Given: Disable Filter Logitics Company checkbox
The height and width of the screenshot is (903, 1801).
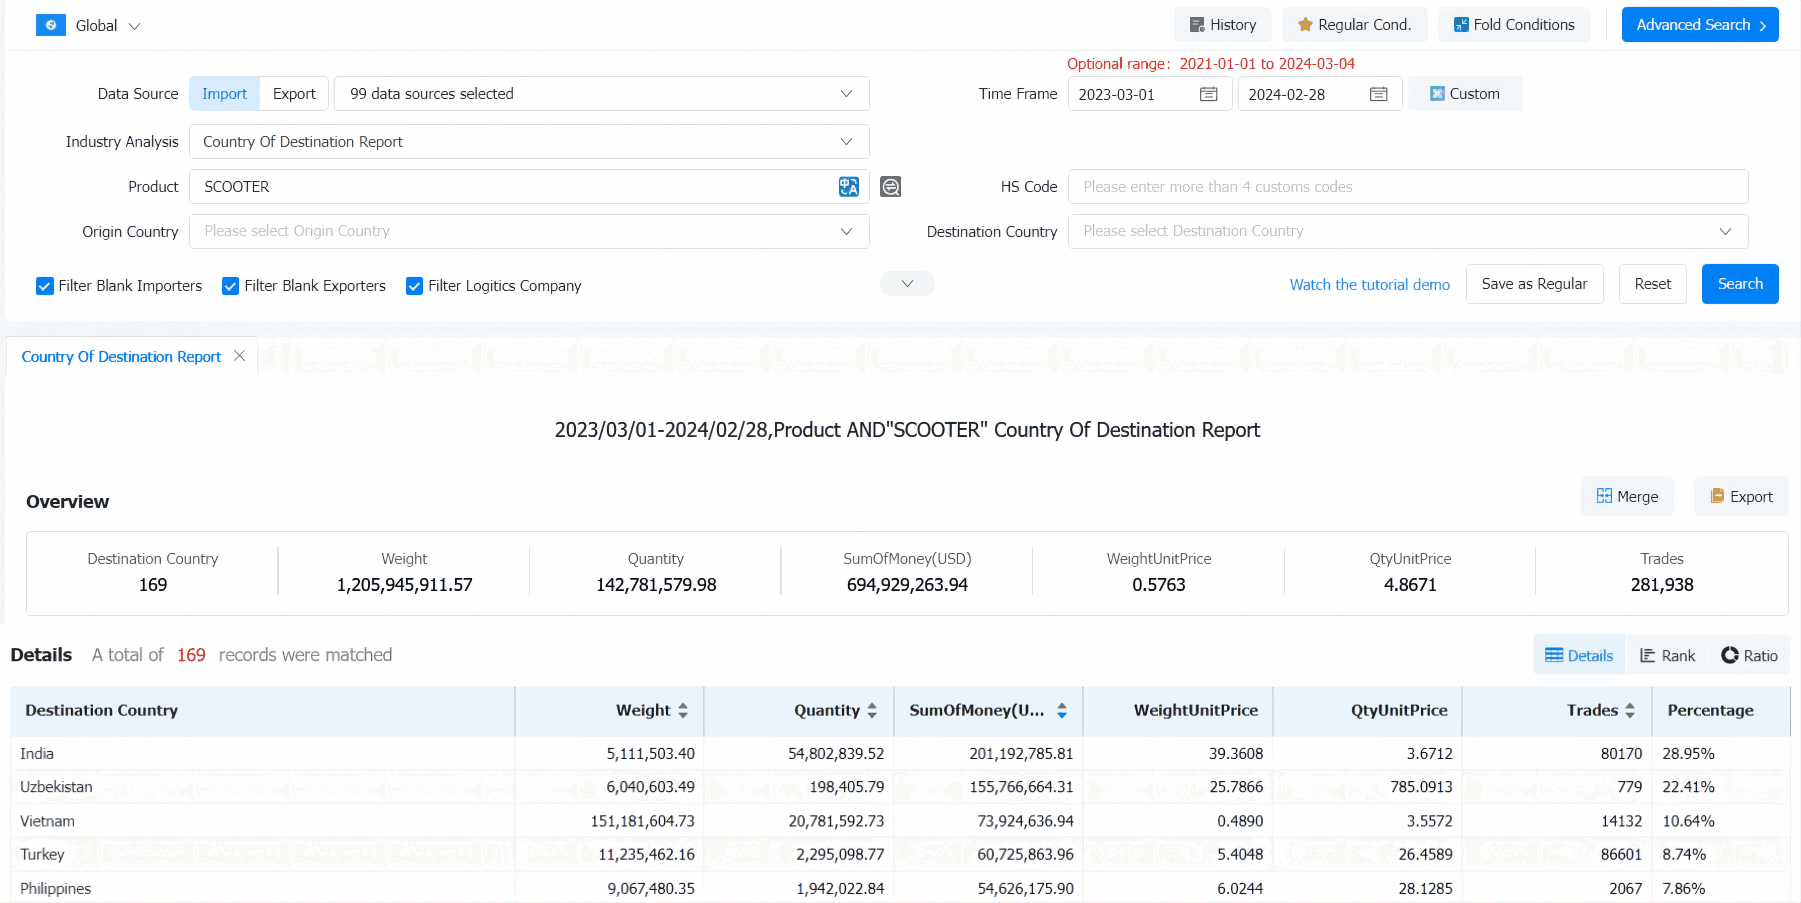Looking at the screenshot, I should (415, 286).
